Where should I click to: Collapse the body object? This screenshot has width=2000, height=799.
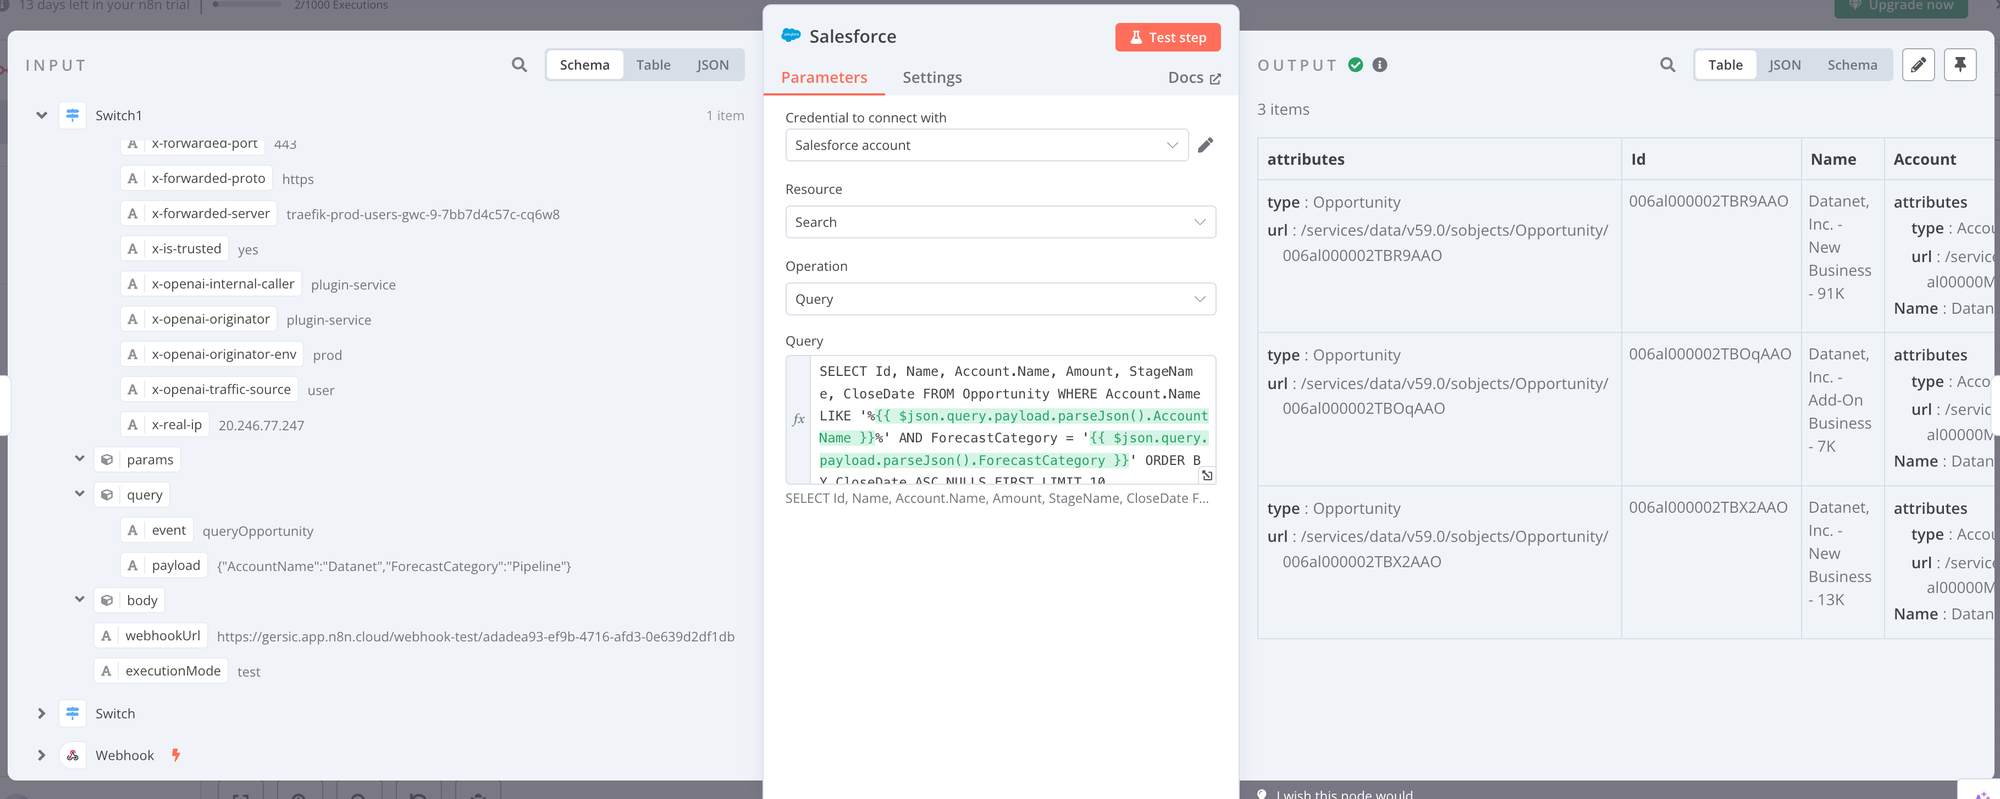pyautogui.click(x=80, y=599)
